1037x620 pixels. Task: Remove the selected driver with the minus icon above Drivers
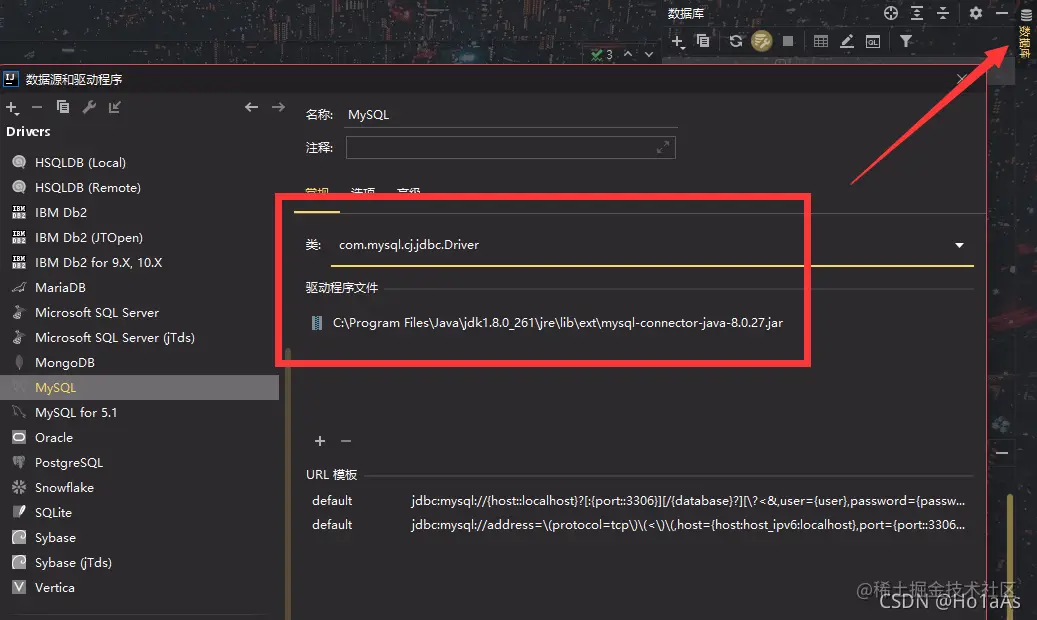37,107
